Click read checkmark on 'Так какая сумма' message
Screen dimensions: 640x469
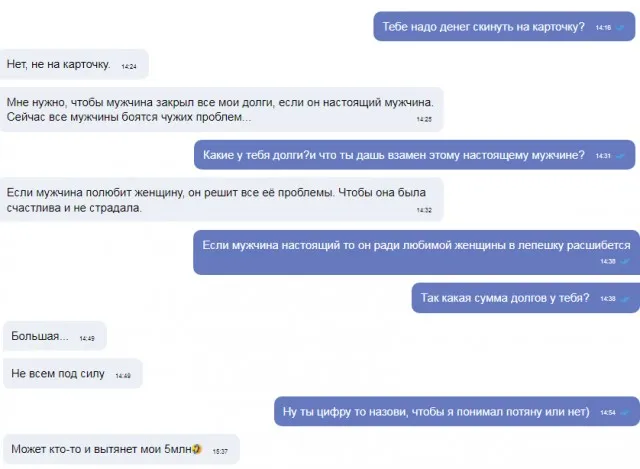(x=625, y=299)
